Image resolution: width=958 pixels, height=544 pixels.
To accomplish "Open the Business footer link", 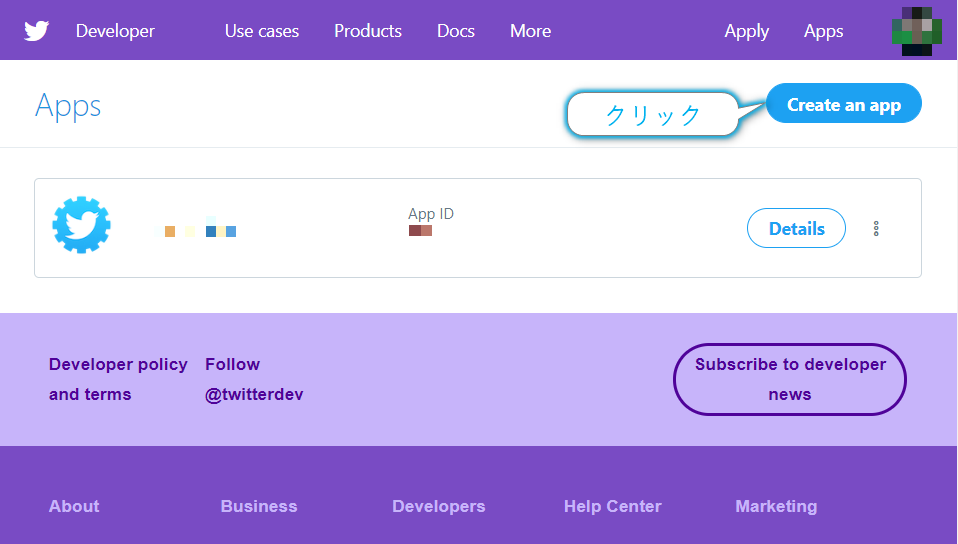I will click(x=259, y=506).
